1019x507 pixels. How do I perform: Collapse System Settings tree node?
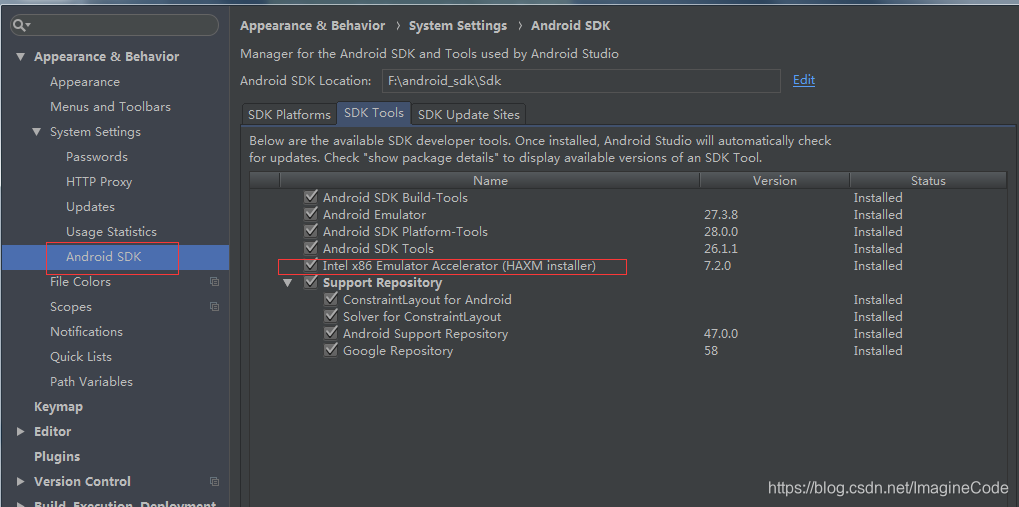(37, 132)
